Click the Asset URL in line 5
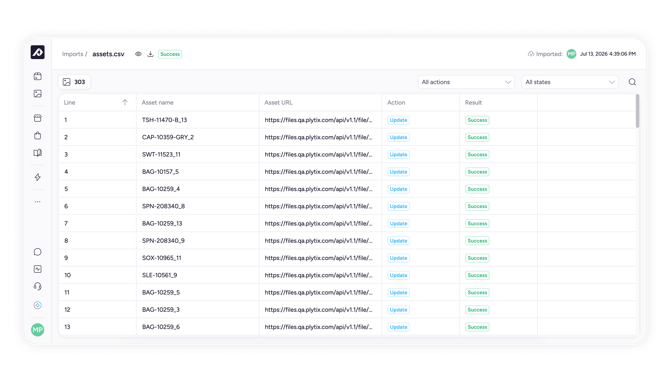This screenshot has height=382, width=670. point(318,189)
